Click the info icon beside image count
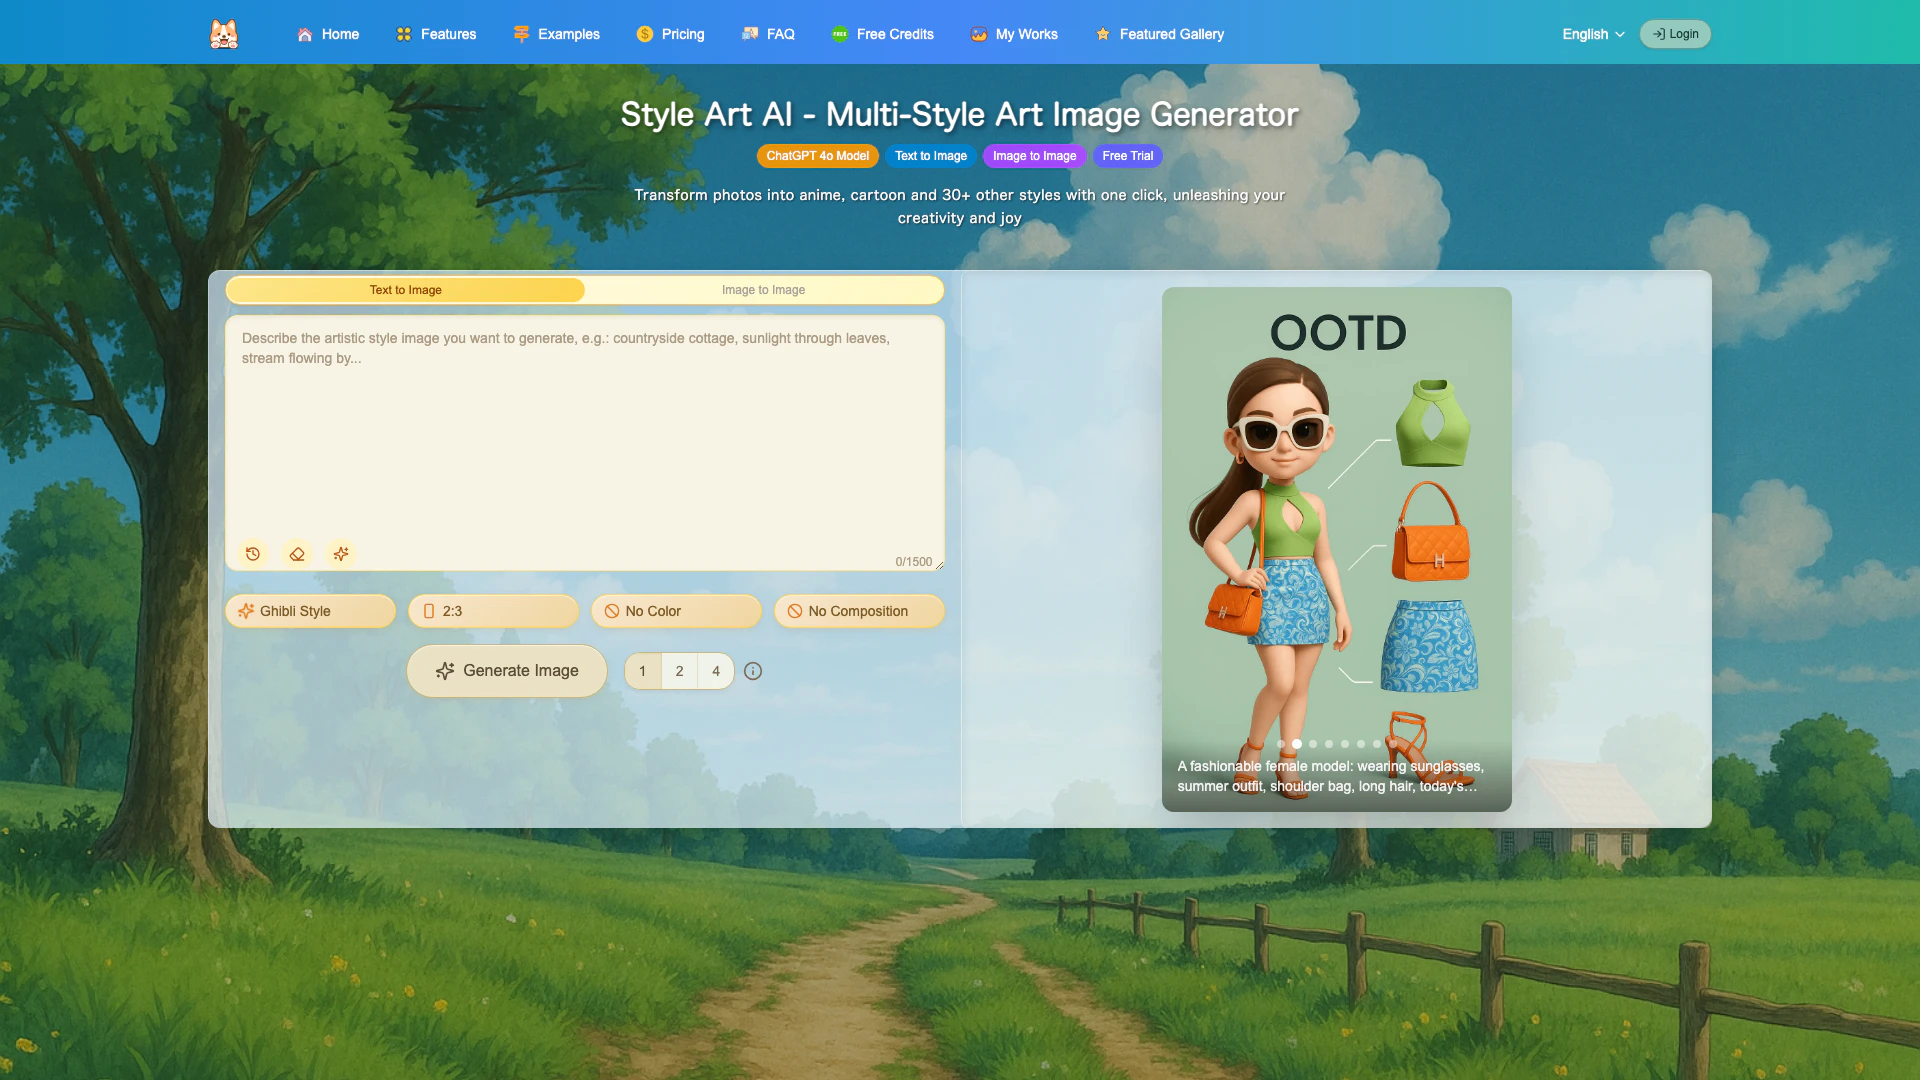 point(753,671)
